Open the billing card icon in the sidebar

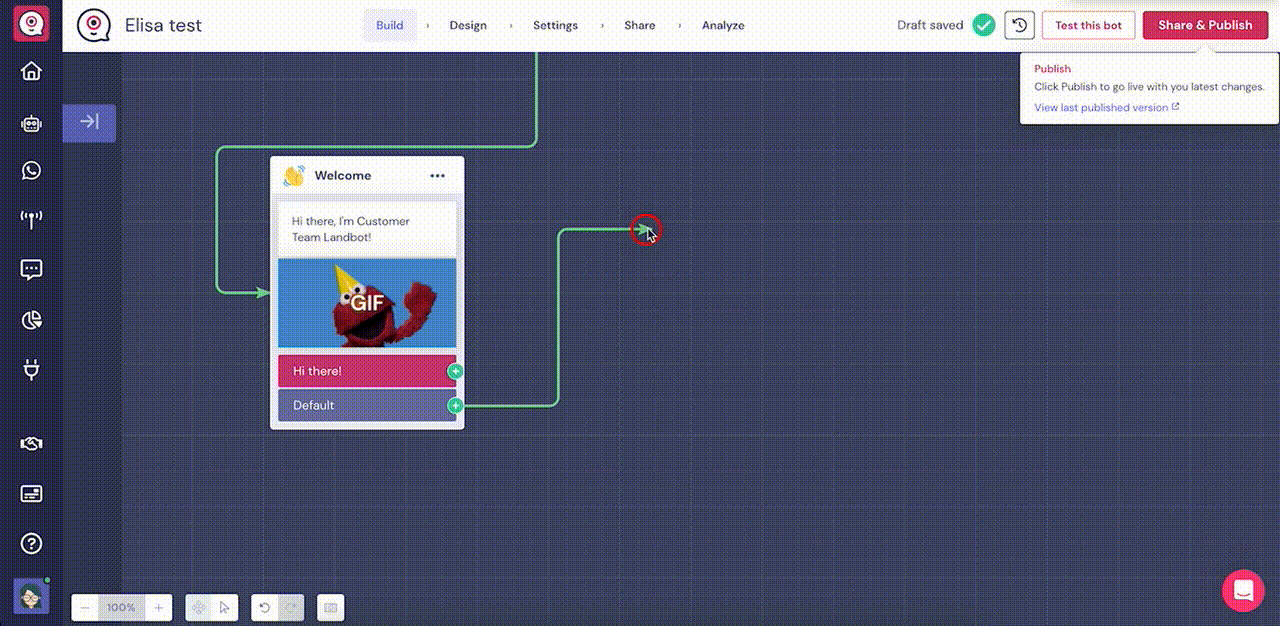[x=31, y=494]
